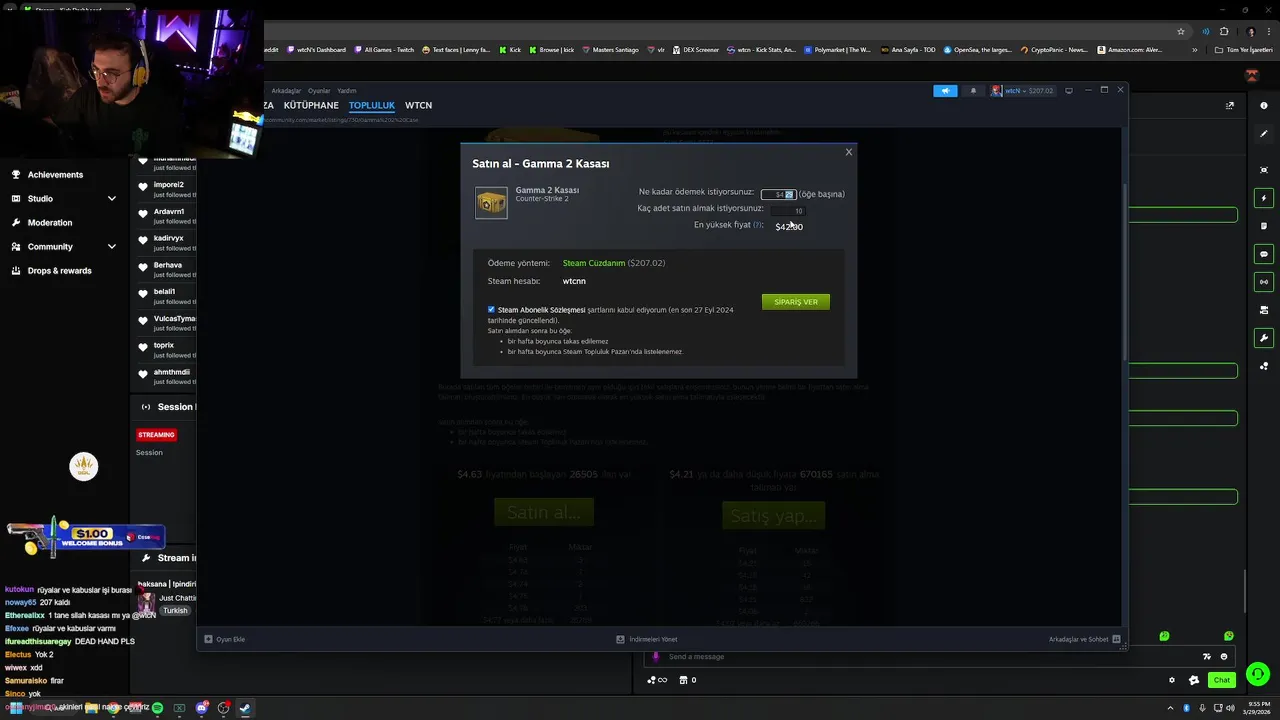Open emoji picker in chat input
Image resolution: width=1280 pixels, height=720 pixels.
pyautogui.click(x=1224, y=657)
